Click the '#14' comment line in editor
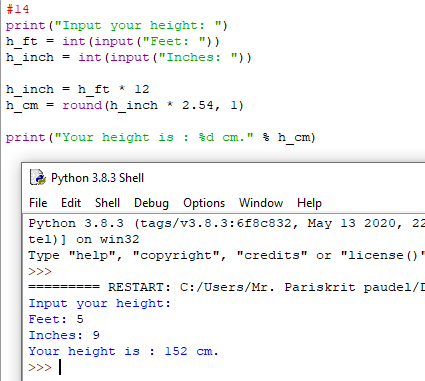The image size is (425, 381). (18, 9)
